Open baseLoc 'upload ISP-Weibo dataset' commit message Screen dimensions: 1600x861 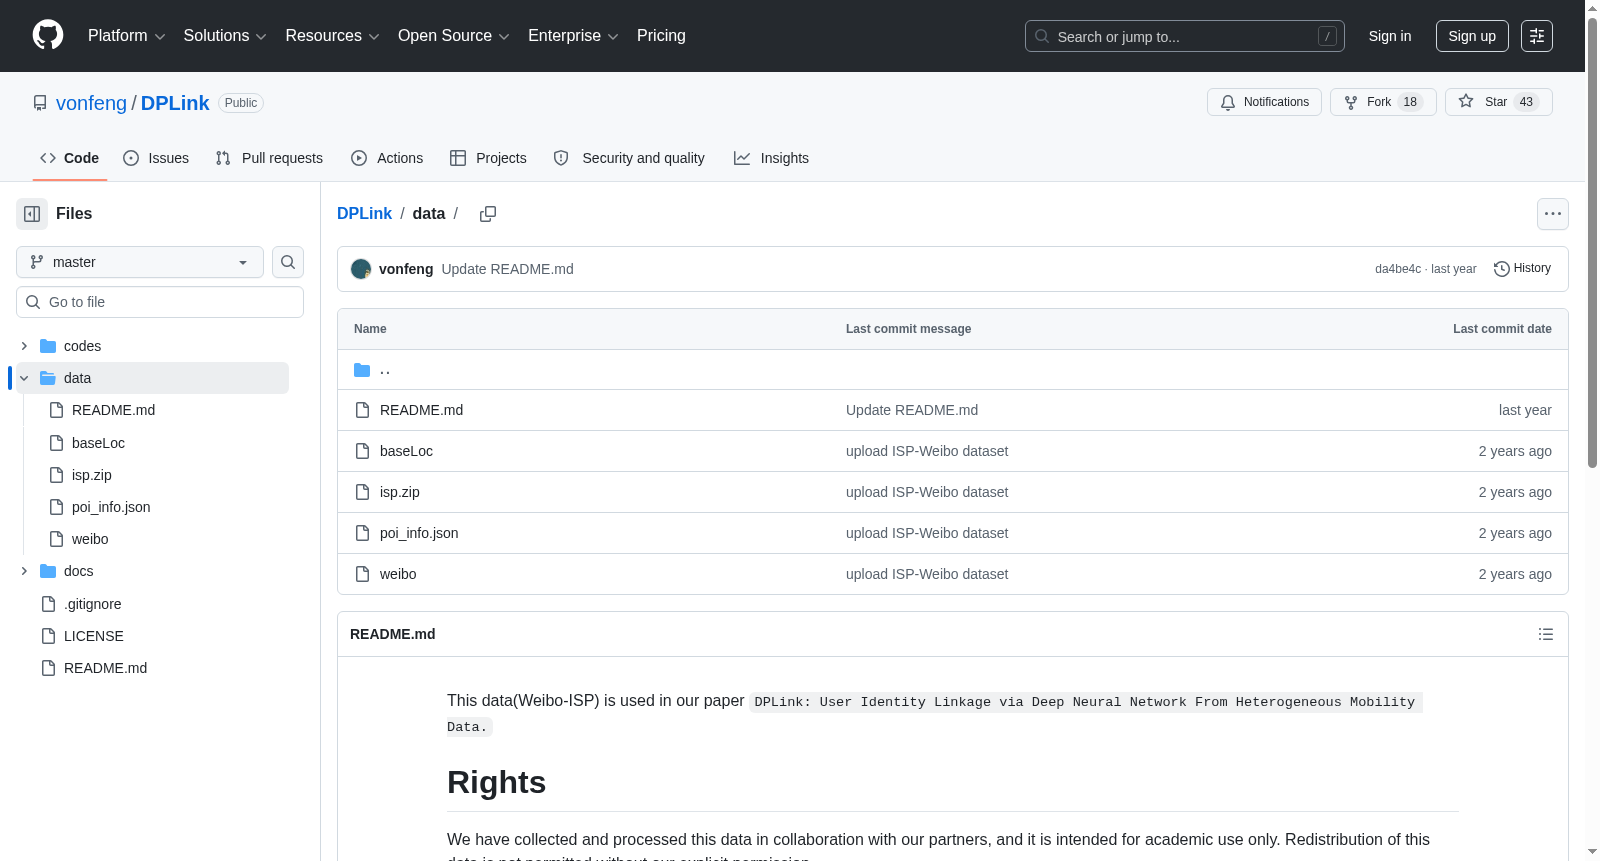click(x=927, y=451)
